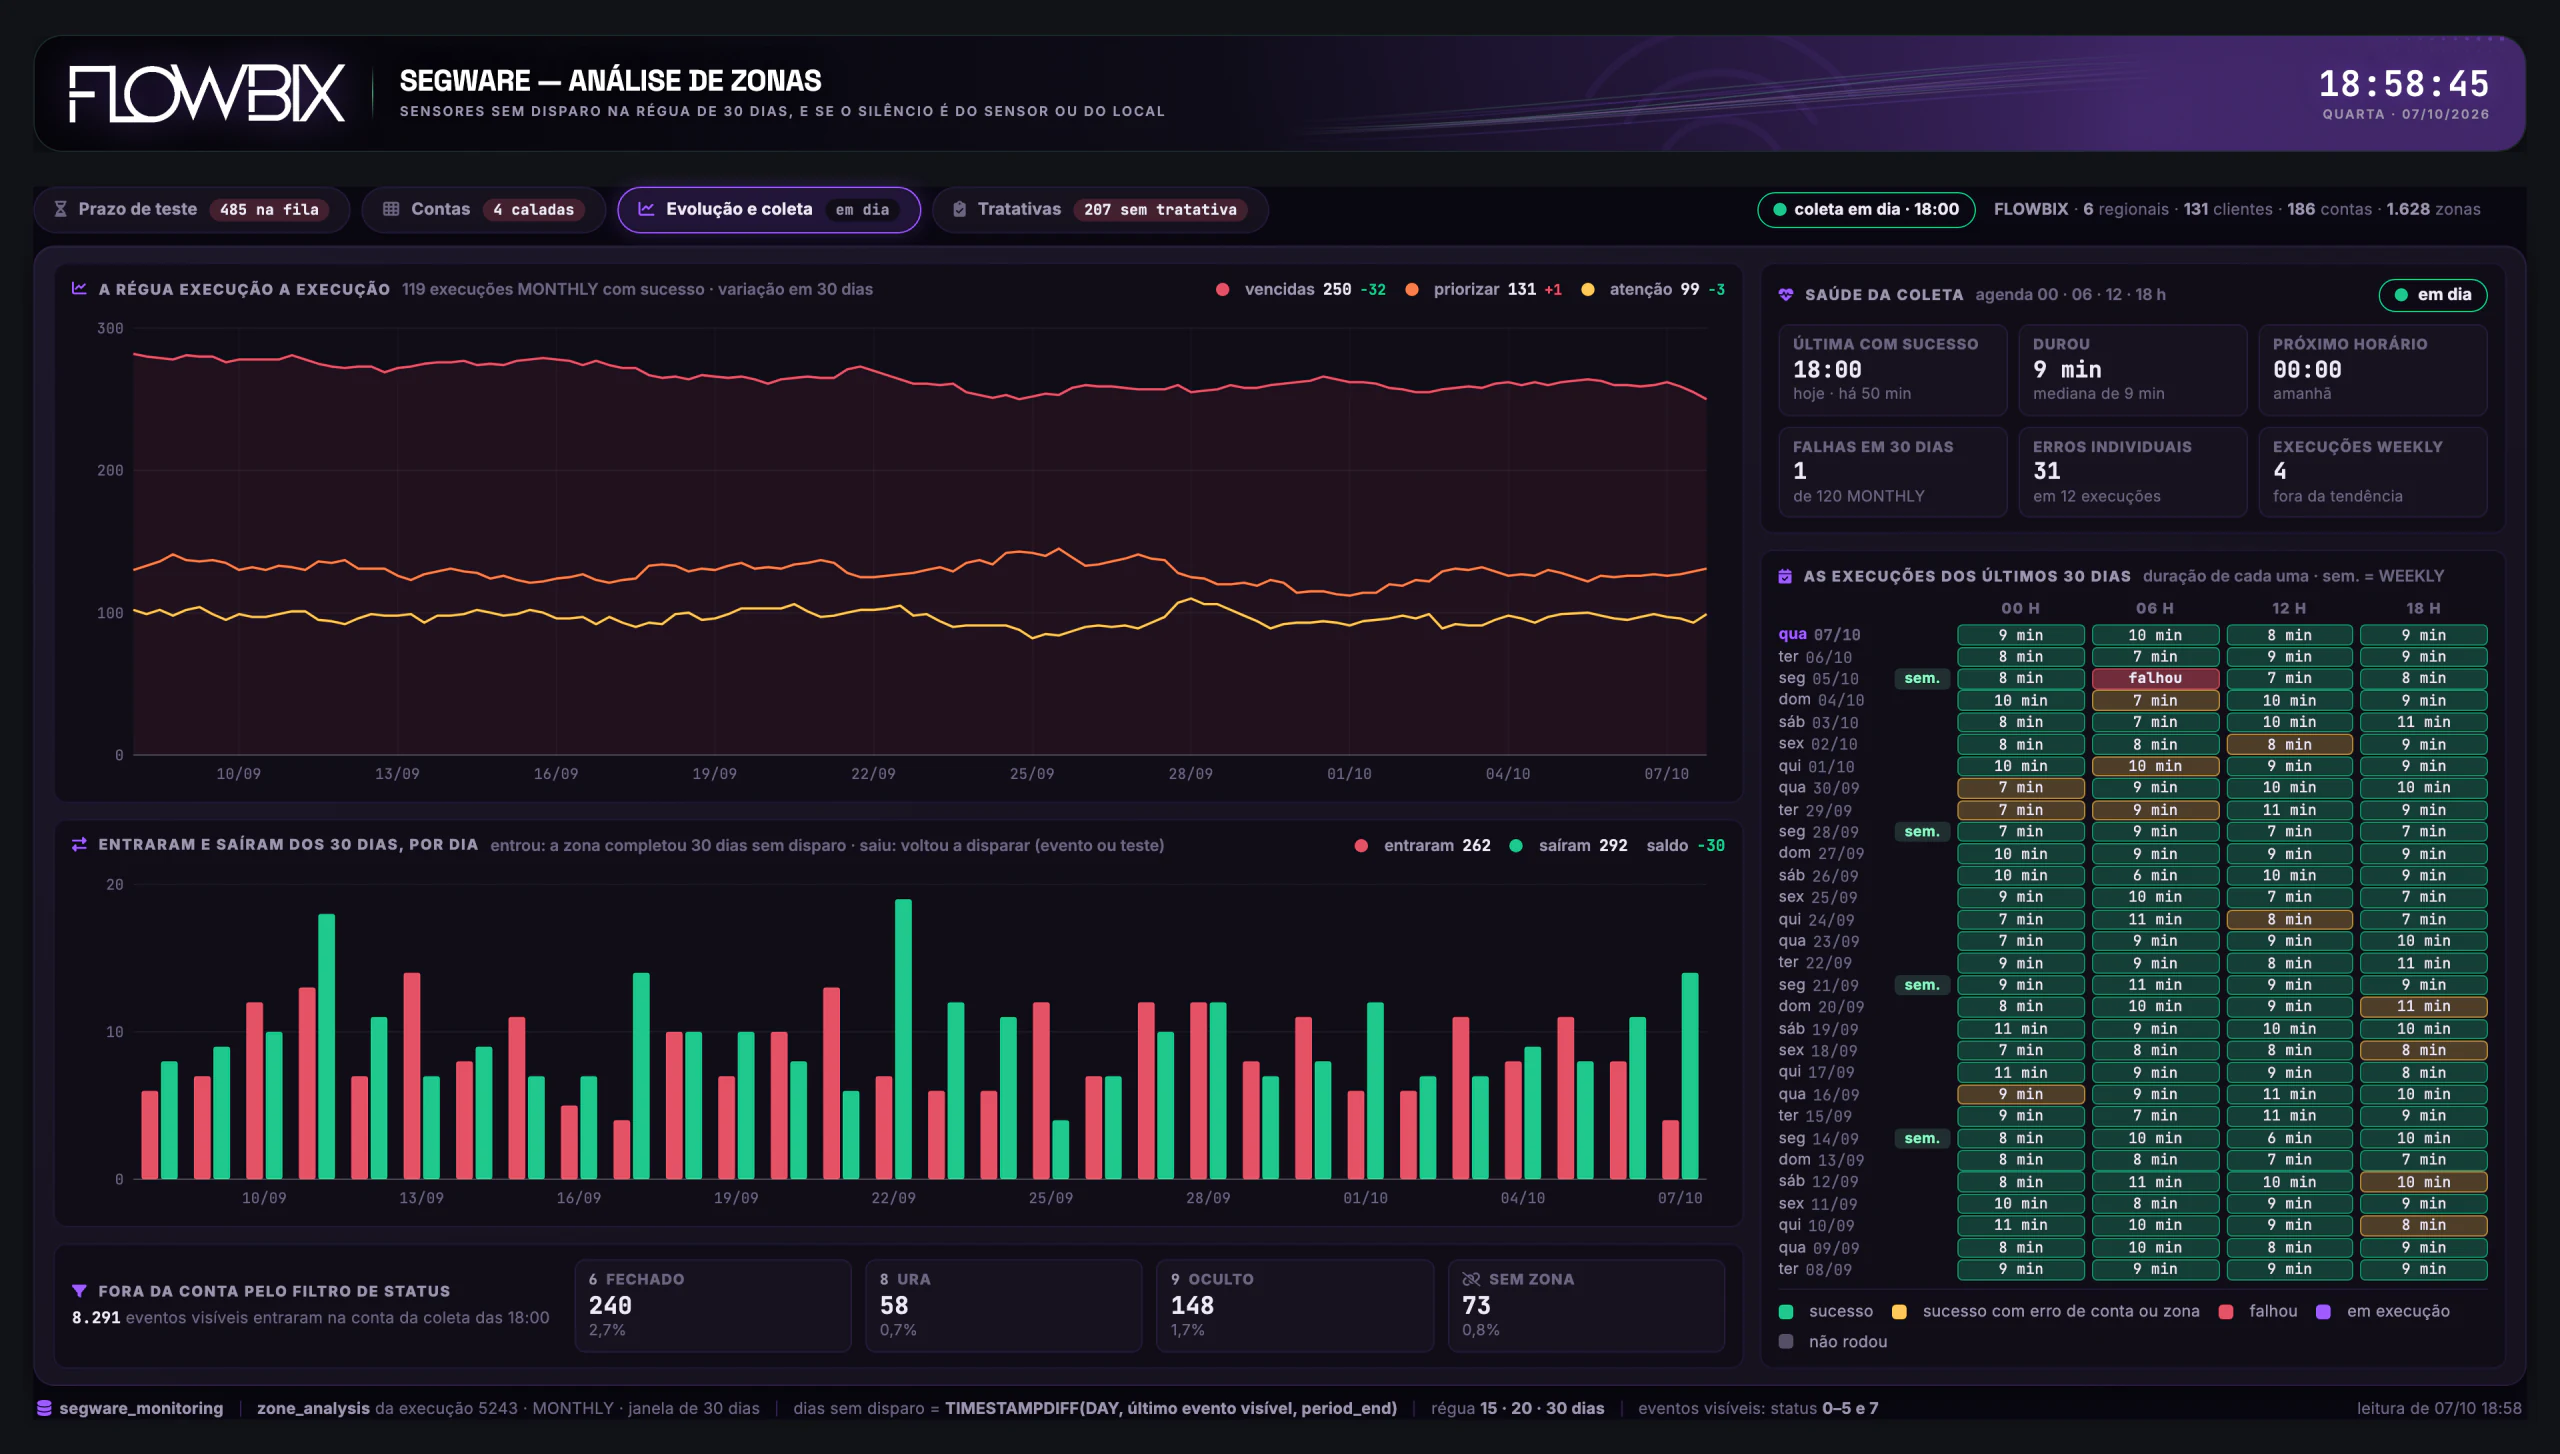Viewport: 2560px width, 1454px height.
Task: Click the qua 07/10 row label
Action: pyautogui.click(x=1819, y=635)
